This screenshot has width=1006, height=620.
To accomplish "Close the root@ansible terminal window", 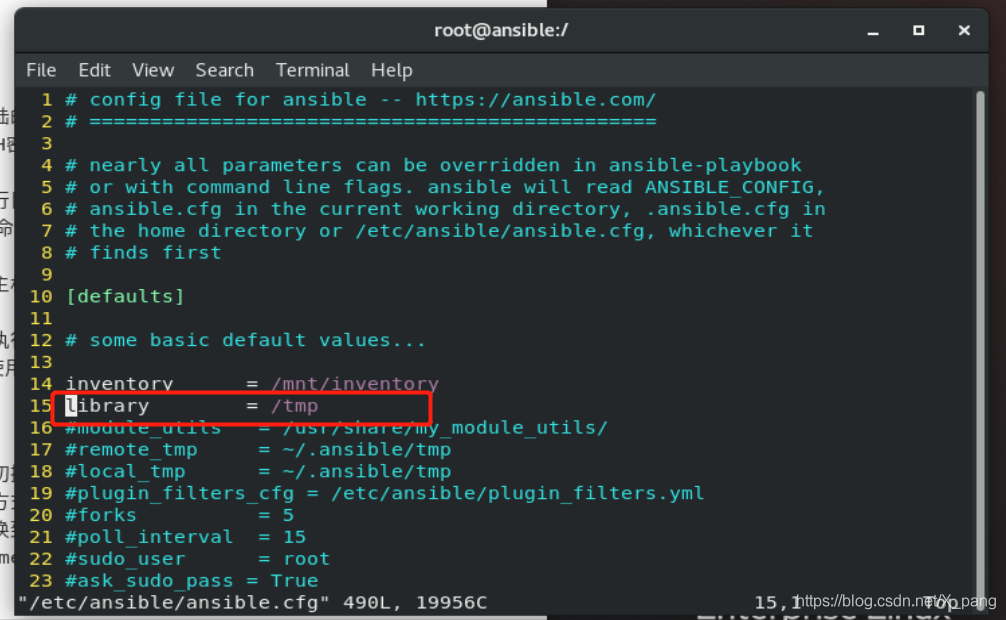I will pos(964,30).
